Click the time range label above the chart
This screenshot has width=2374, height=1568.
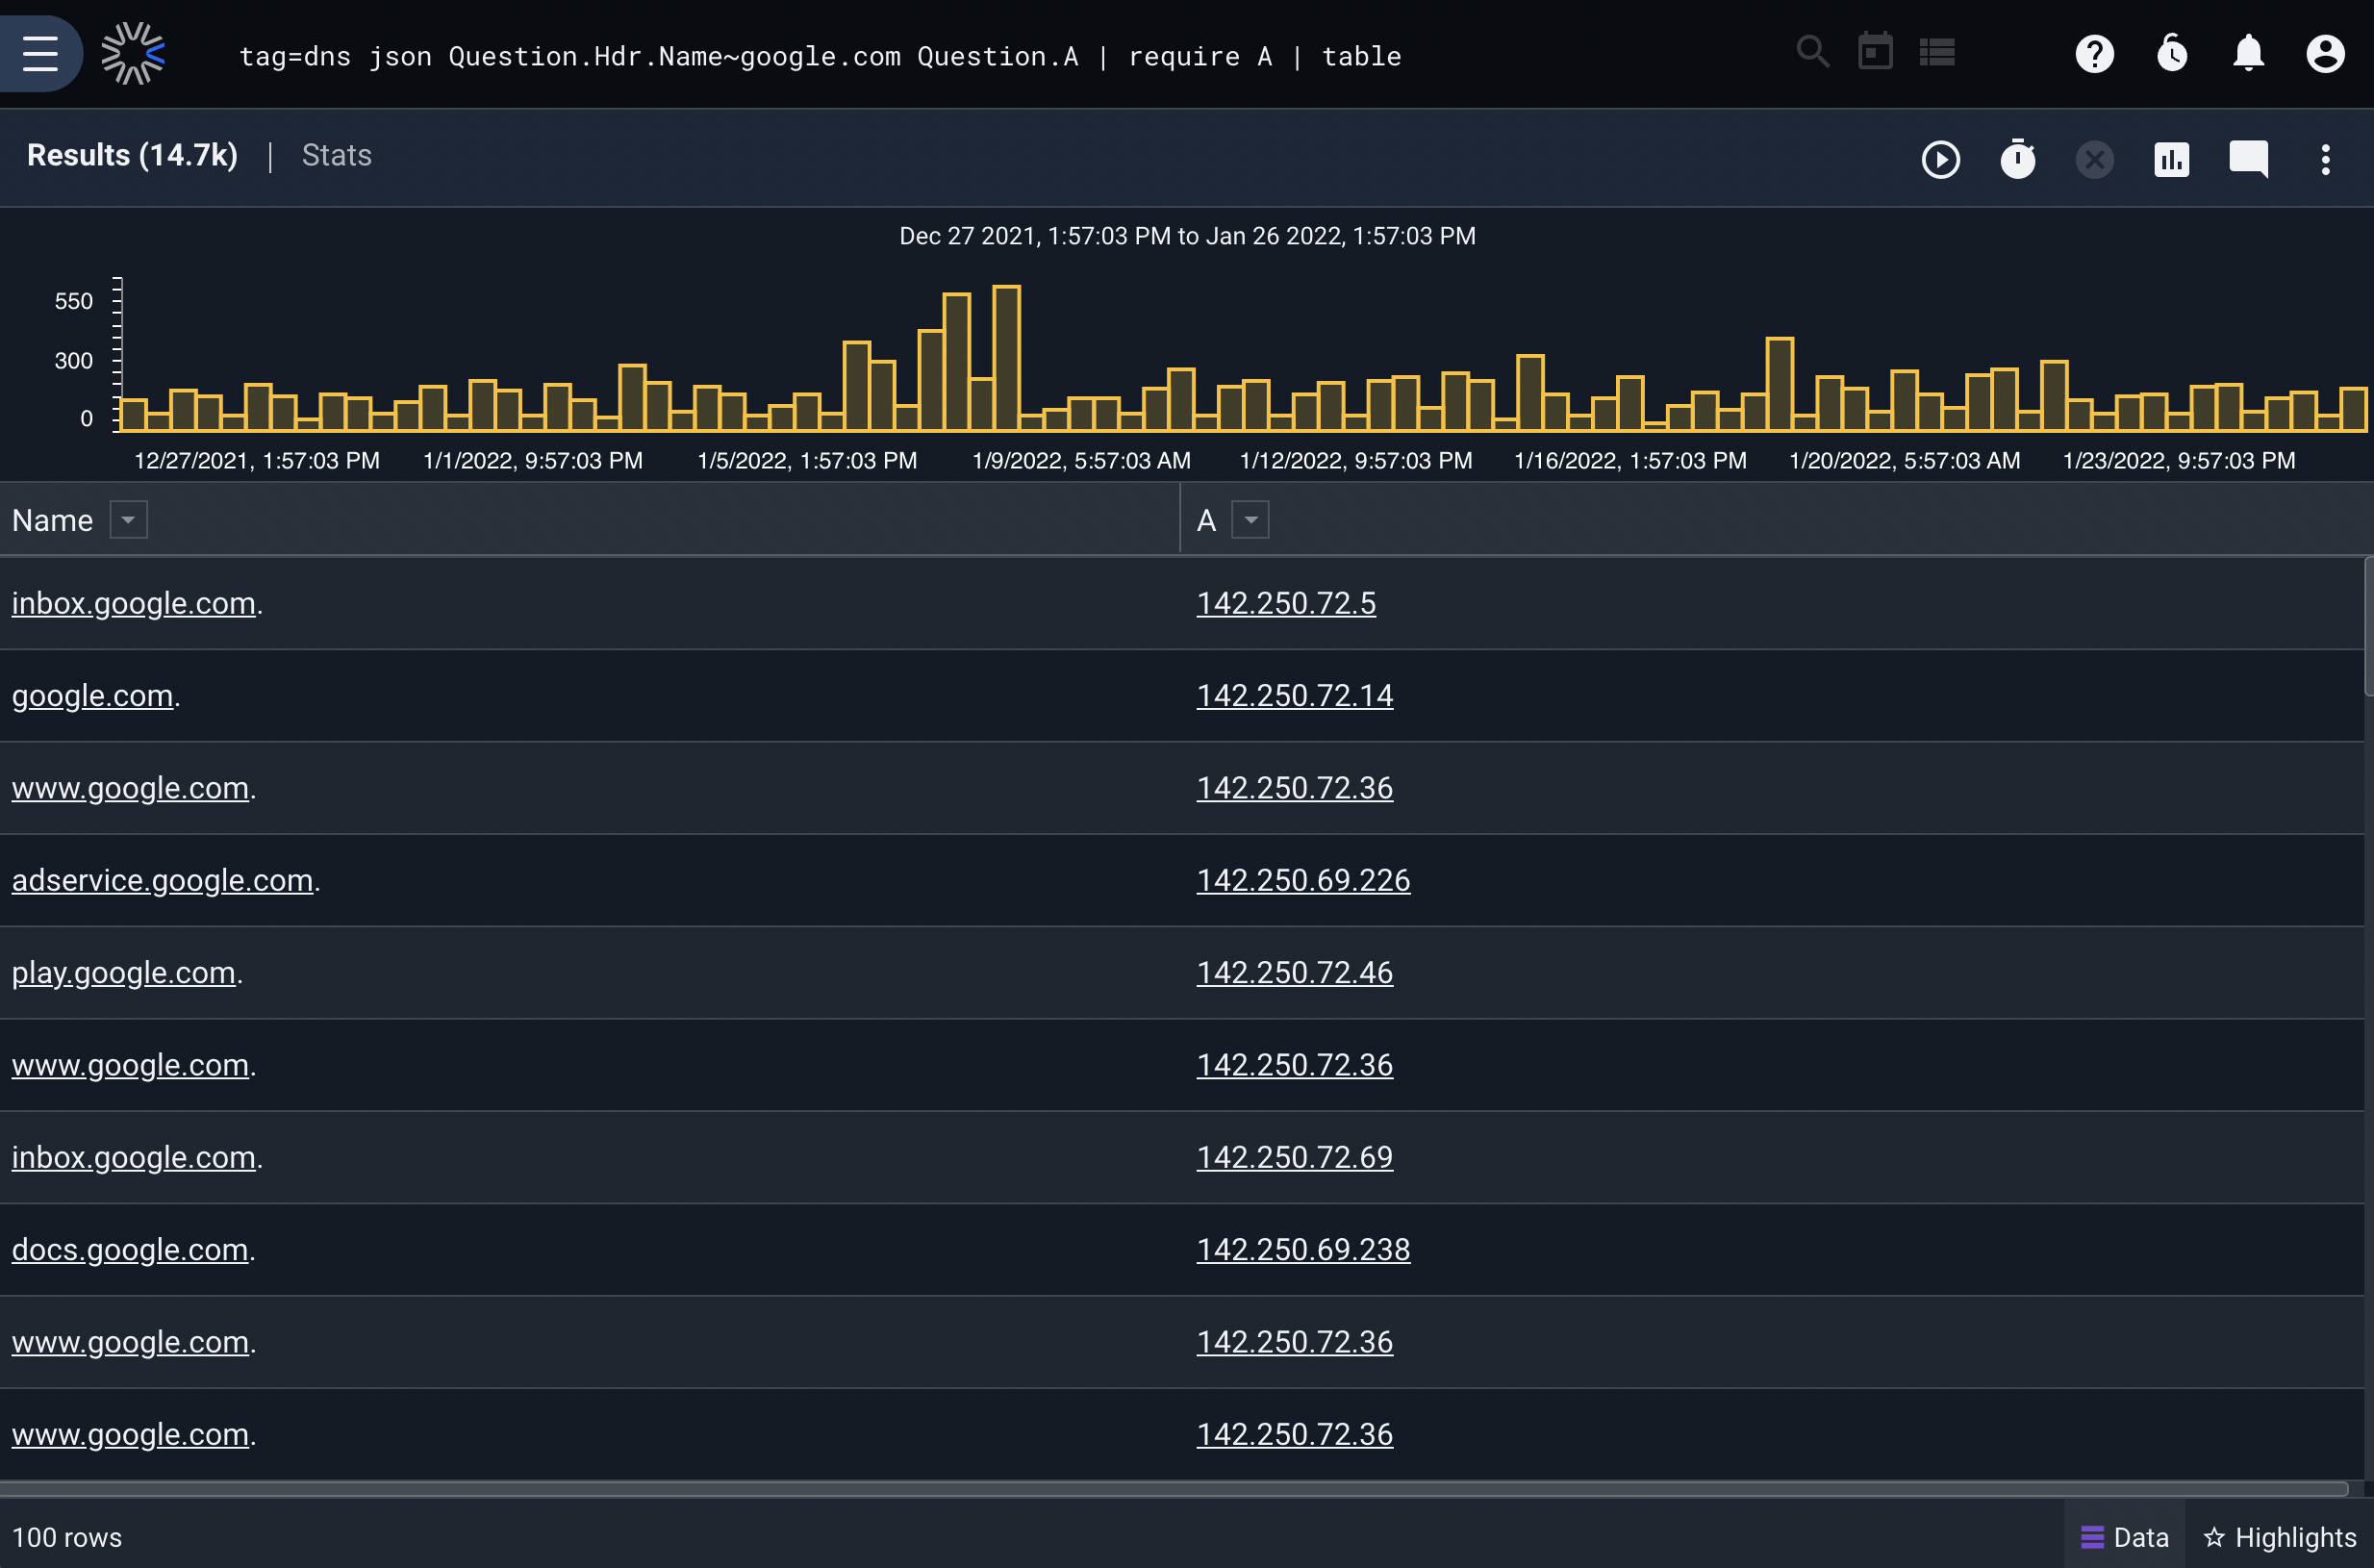pos(1187,236)
